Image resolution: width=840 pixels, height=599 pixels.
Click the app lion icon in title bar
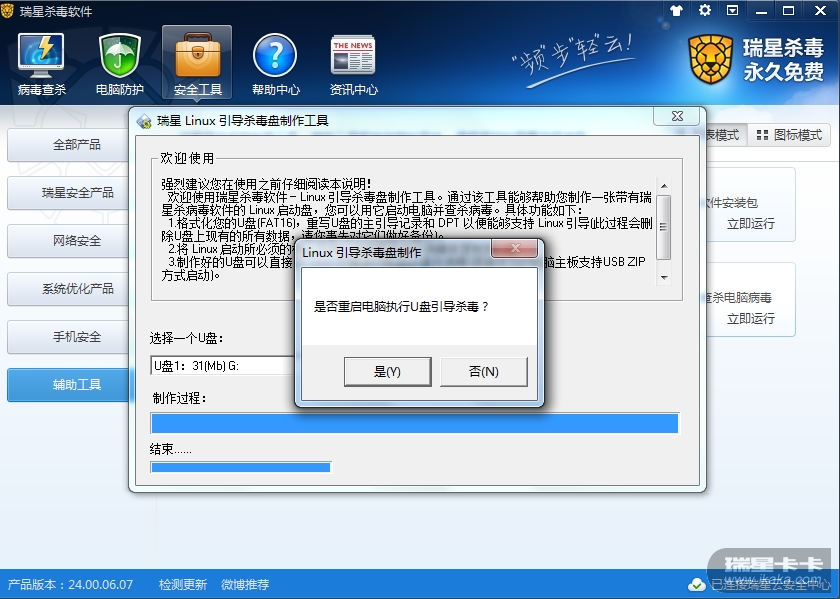point(8,11)
